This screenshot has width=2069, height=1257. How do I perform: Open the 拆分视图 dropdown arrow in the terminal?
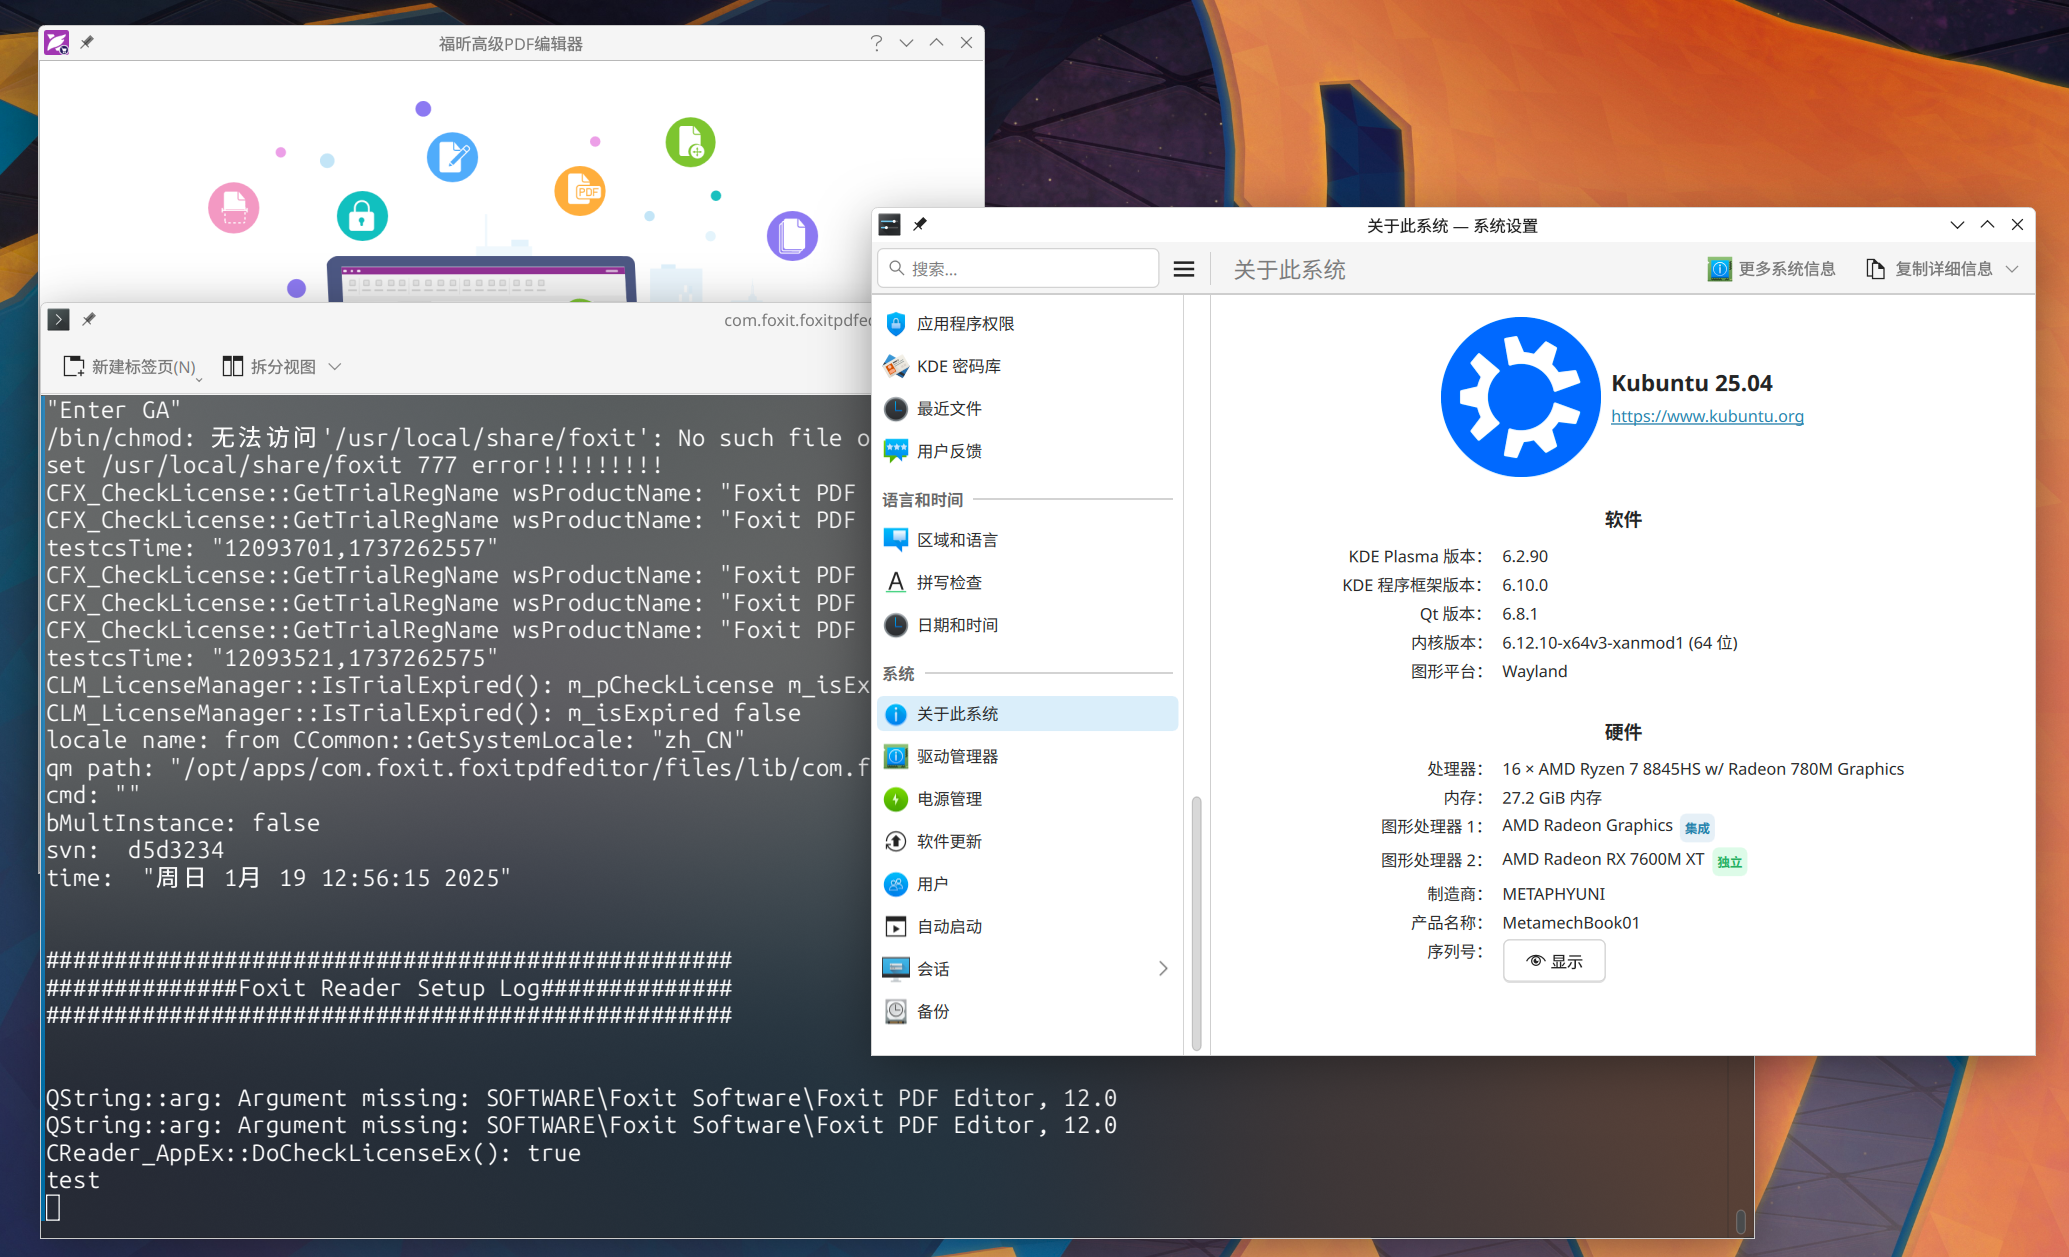pos(335,367)
